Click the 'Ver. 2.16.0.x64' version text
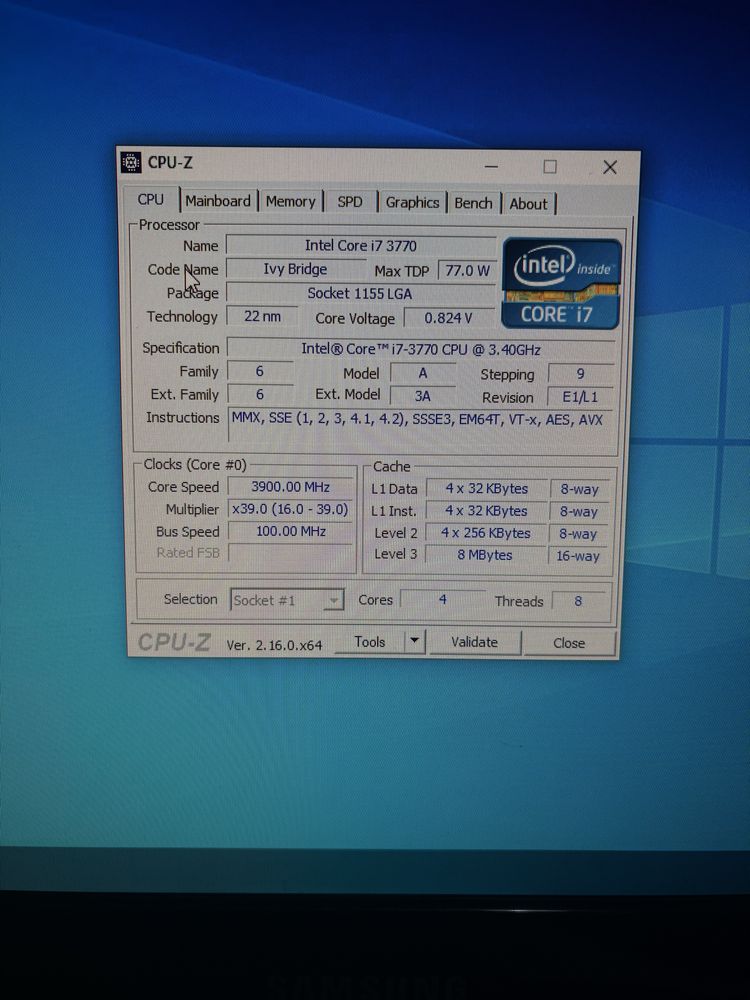 (274, 645)
